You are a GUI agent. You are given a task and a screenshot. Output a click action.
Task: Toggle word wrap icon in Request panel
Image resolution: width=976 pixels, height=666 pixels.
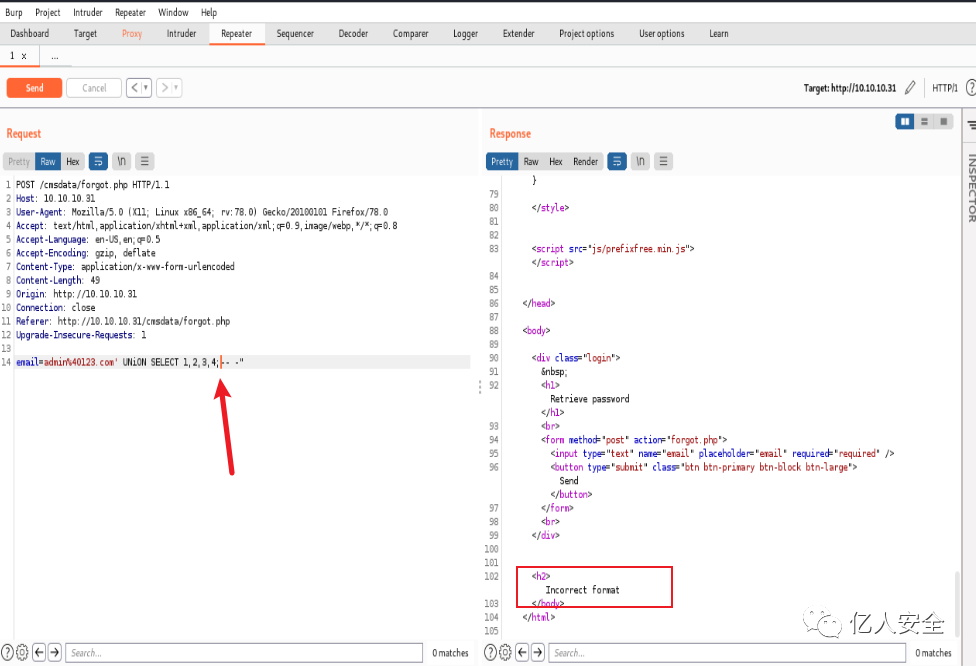click(98, 161)
